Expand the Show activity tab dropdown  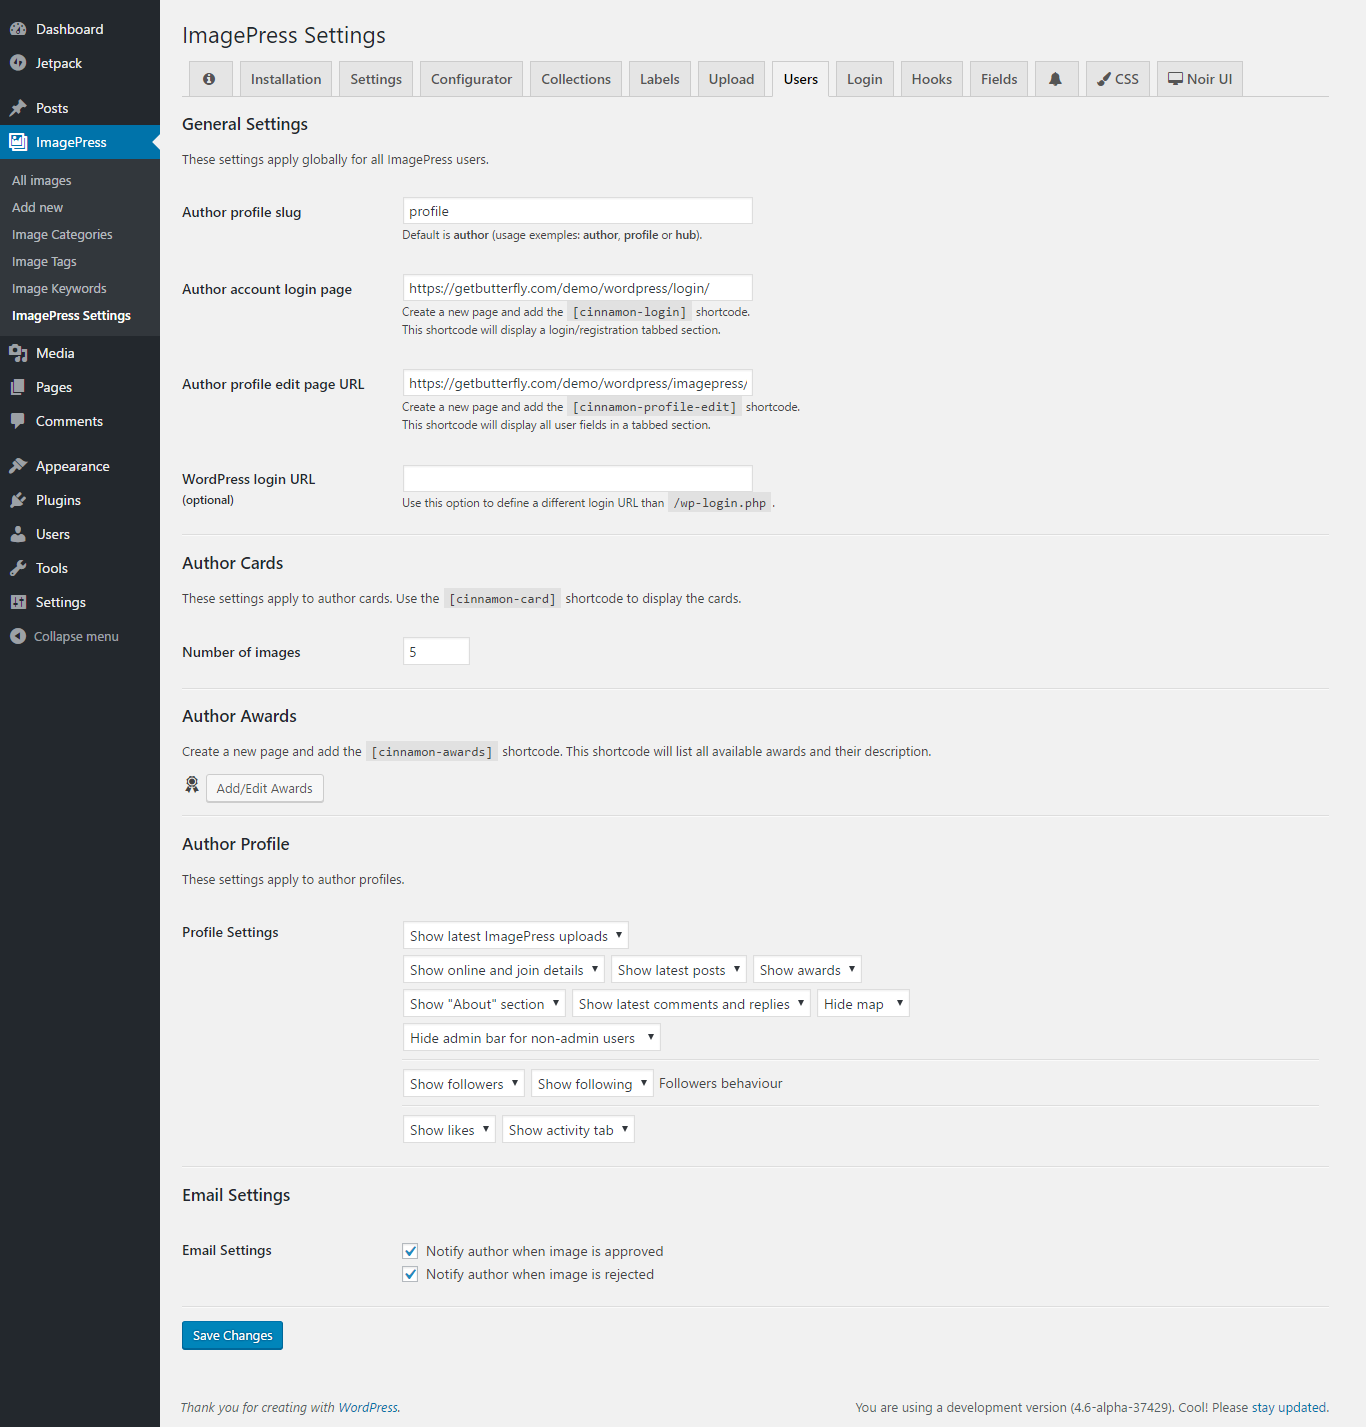tap(567, 1130)
